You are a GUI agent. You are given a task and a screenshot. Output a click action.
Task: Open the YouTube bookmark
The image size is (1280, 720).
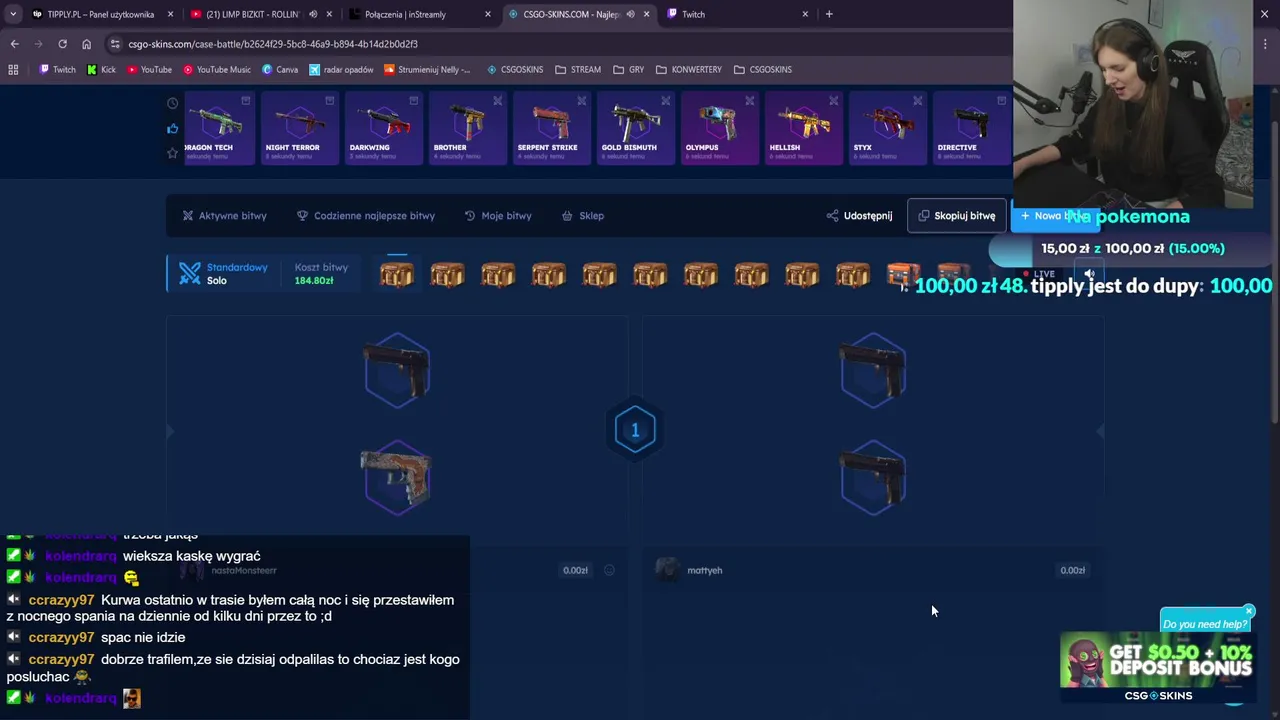[x=149, y=70]
